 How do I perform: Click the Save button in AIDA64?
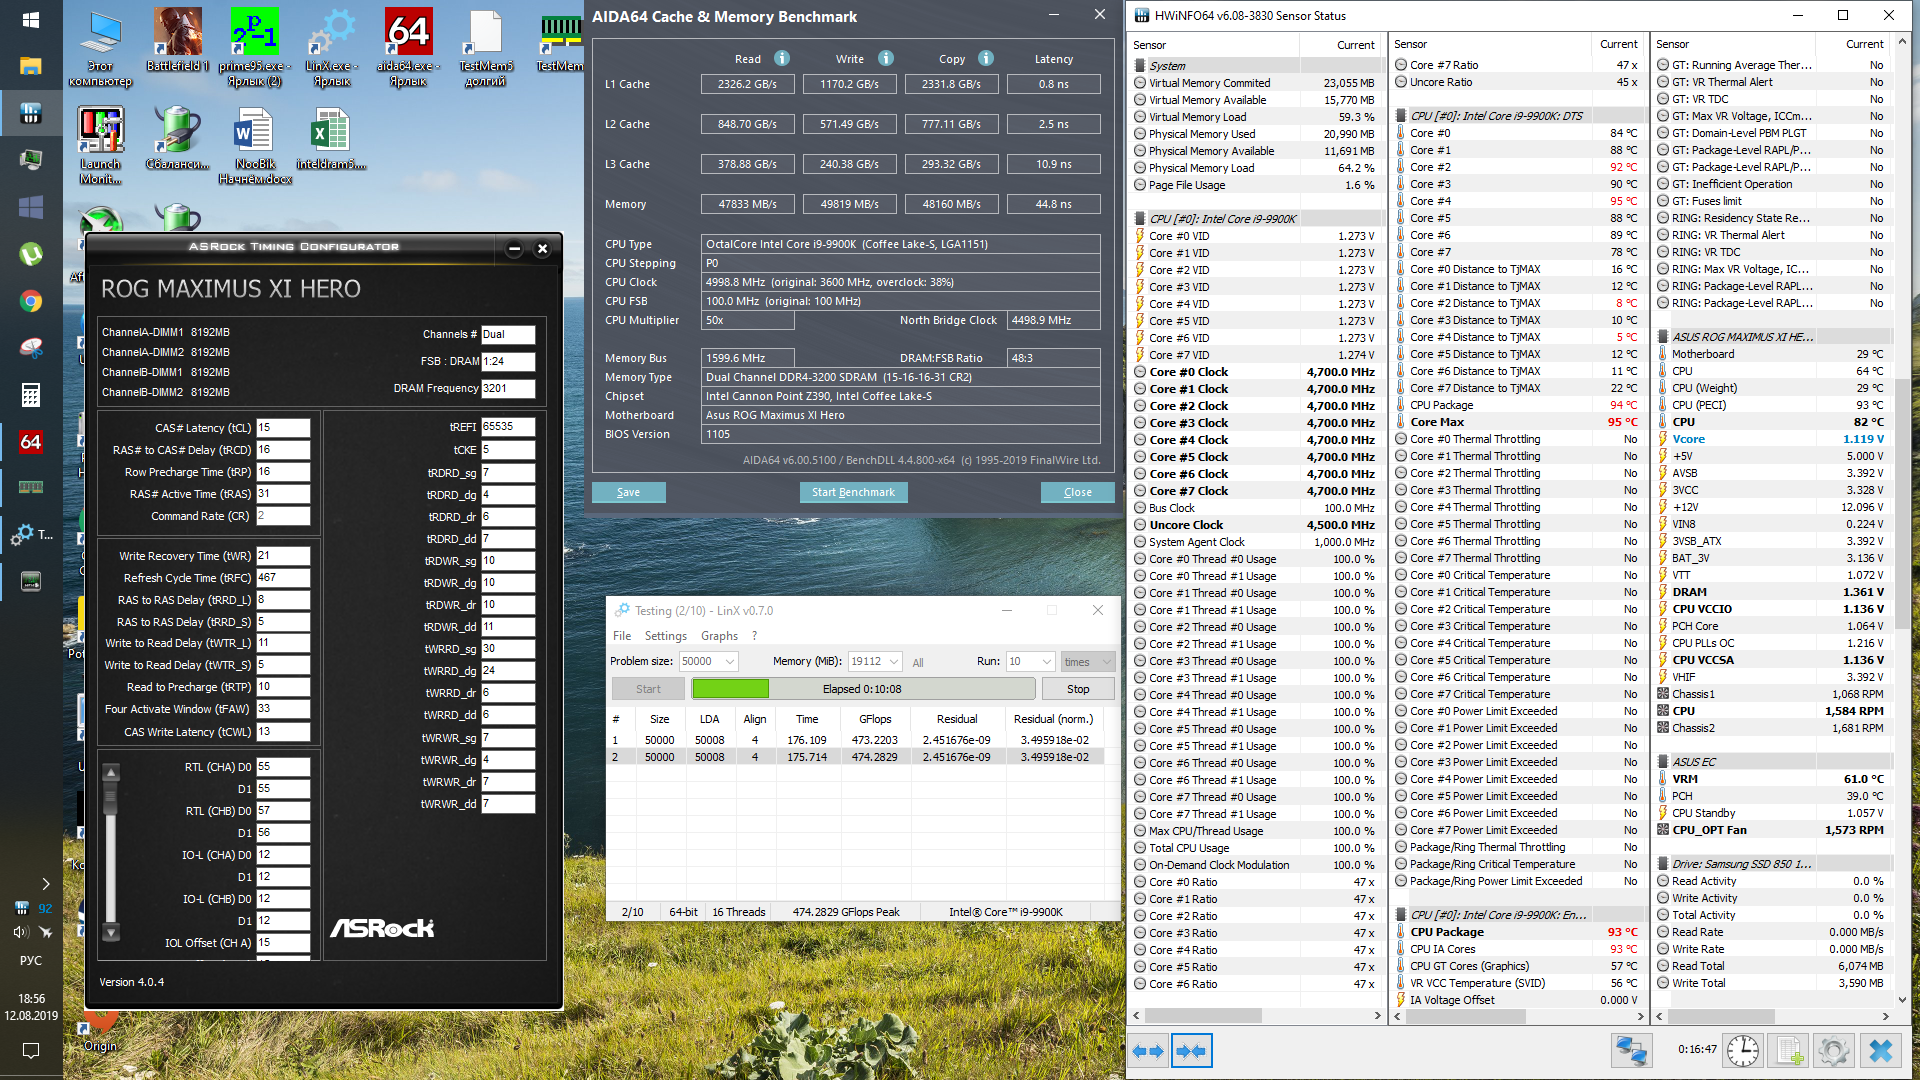628,492
